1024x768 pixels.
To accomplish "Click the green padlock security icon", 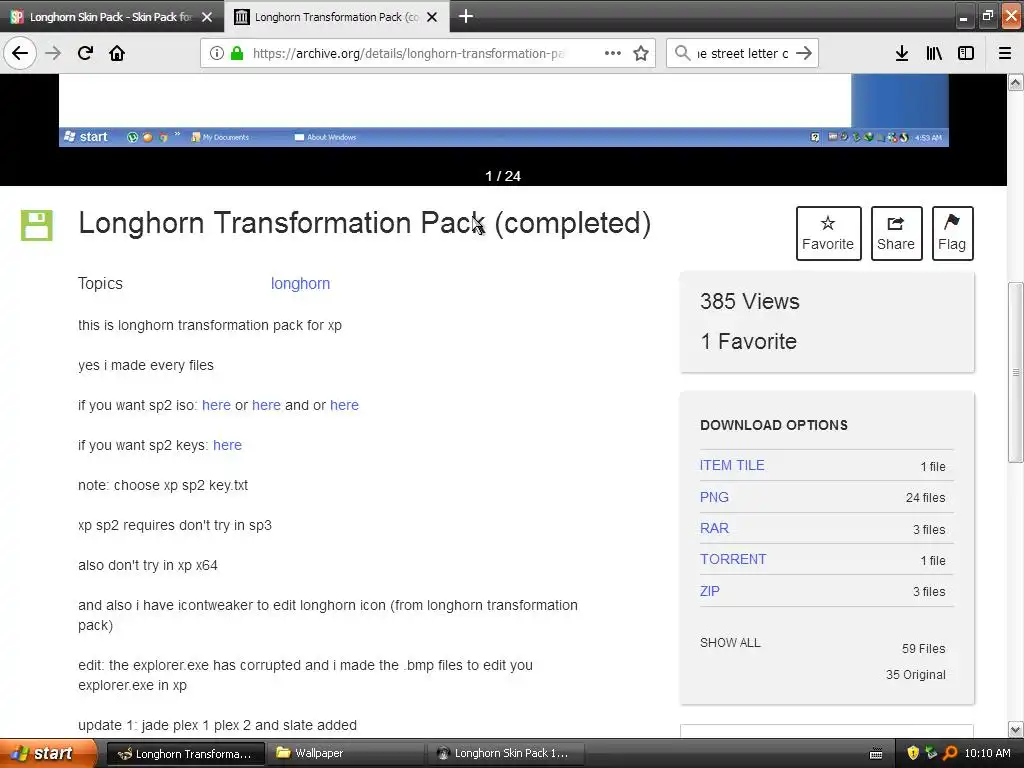I will click(237, 53).
